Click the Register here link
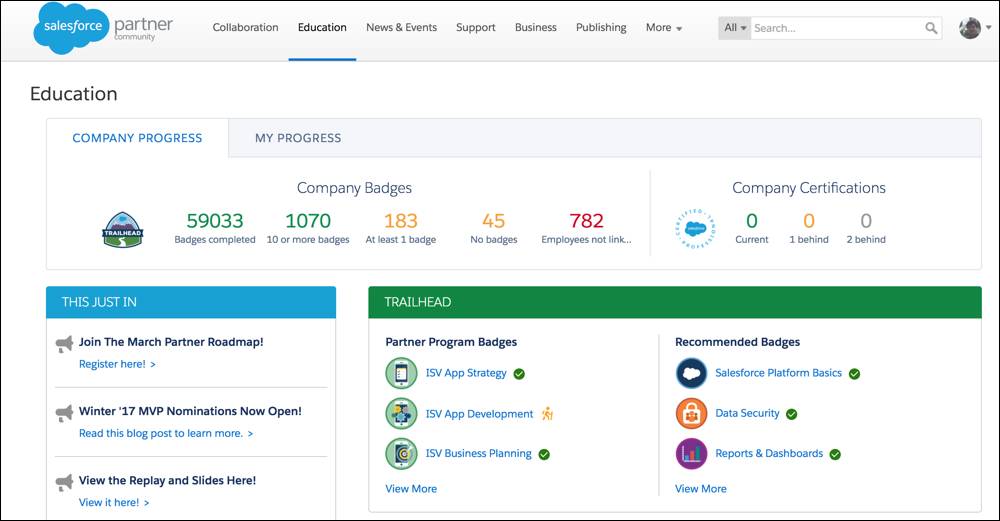Image resolution: width=1000 pixels, height=521 pixels. (x=117, y=364)
